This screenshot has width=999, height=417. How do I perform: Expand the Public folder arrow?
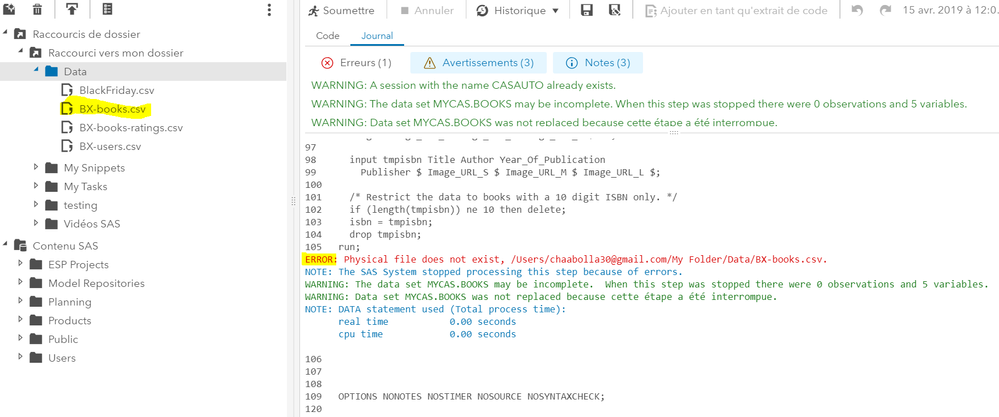click(x=20, y=338)
